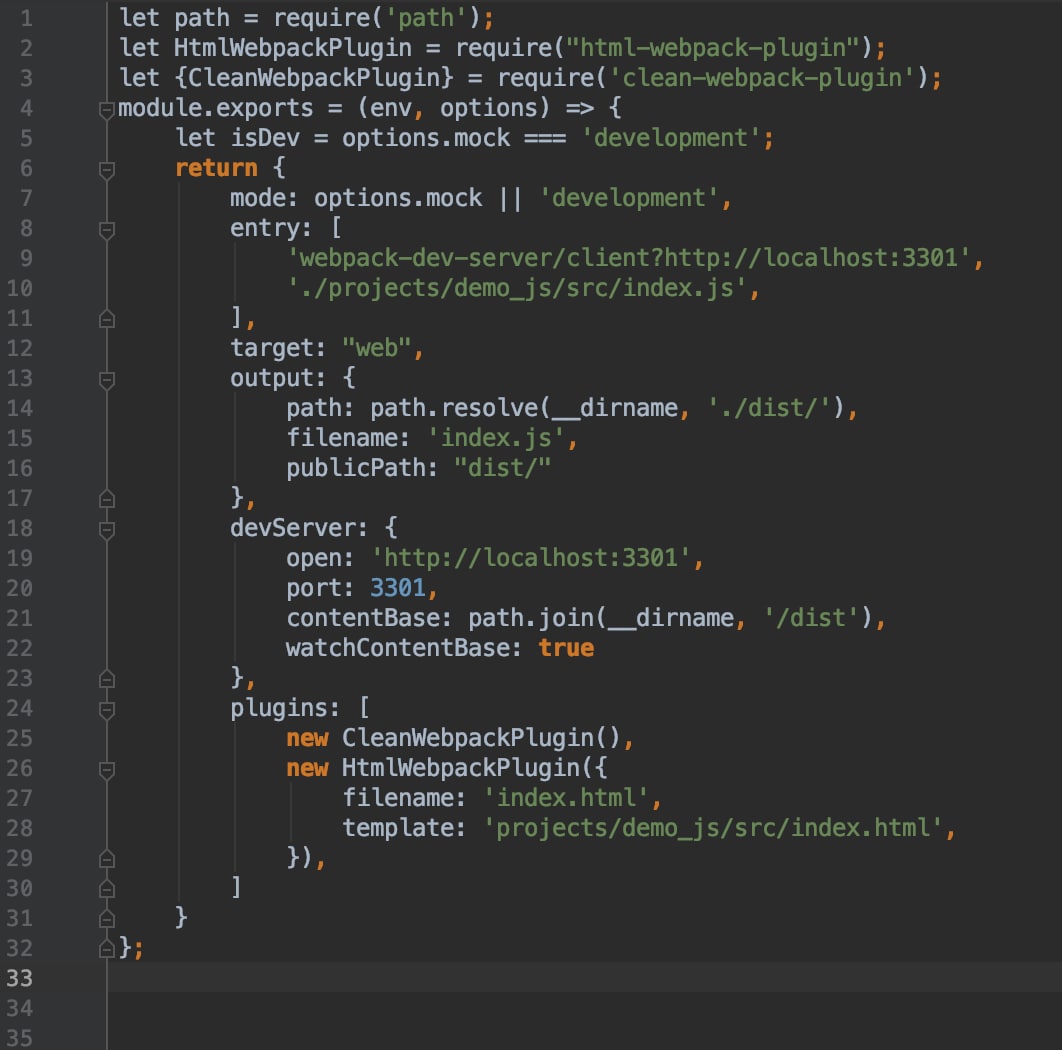The width and height of the screenshot is (1062, 1050).
Task: Collapse the plugins array fold marker on line 24
Action: click(106, 710)
